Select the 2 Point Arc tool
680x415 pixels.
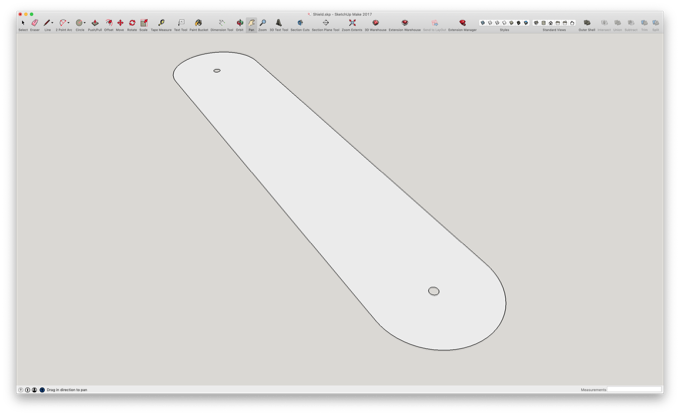[63, 23]
